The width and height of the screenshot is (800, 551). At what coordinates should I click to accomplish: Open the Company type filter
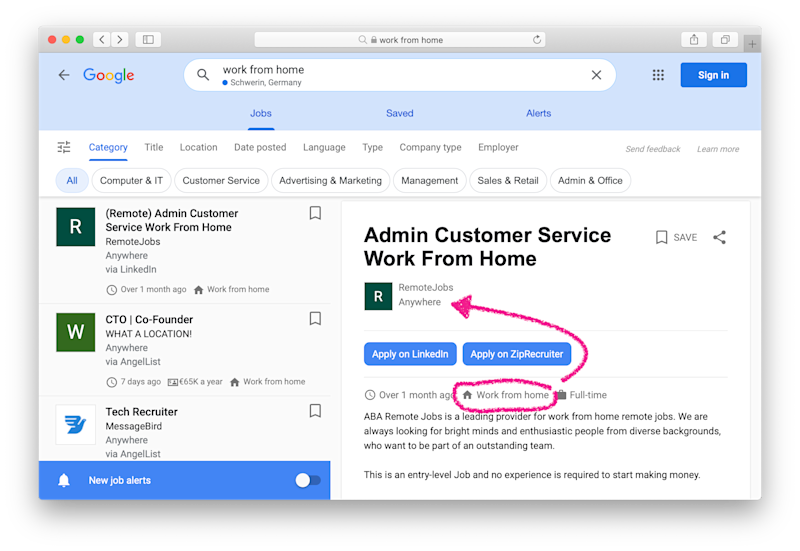click(430, 147)
